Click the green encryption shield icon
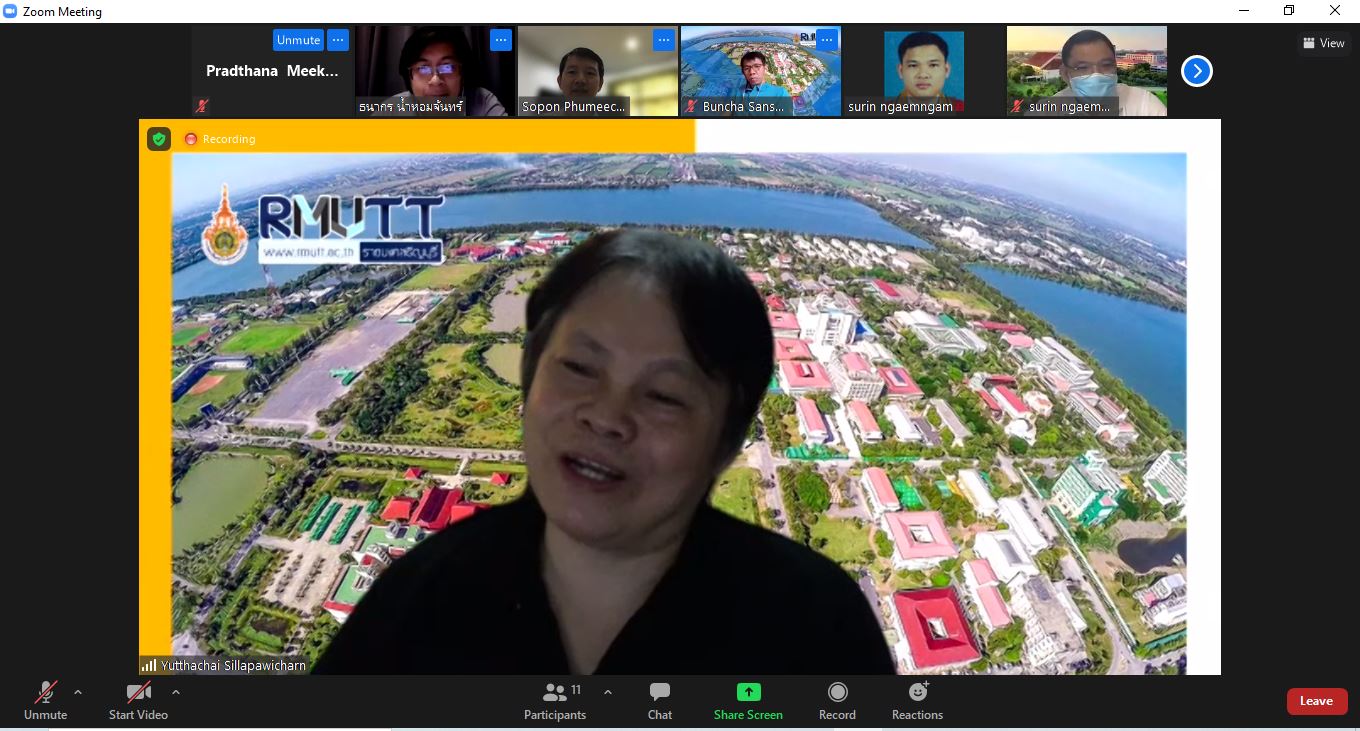This screenshot has height=731, width=1360. (x=159, y=139)
